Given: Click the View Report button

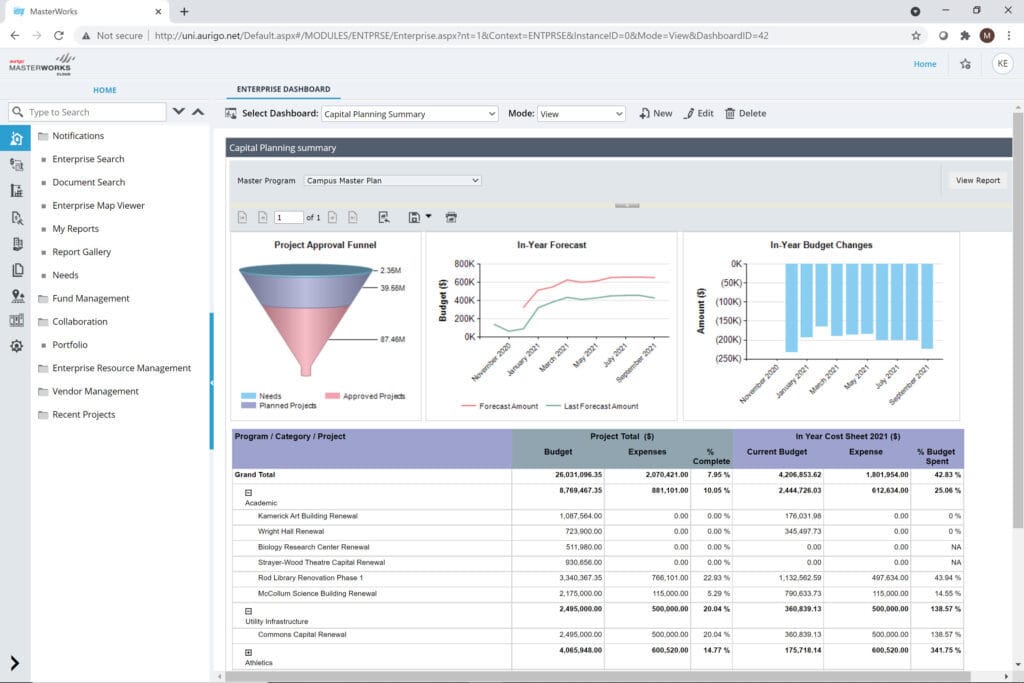Looking at the screenshot, I should tap(977, 181).
